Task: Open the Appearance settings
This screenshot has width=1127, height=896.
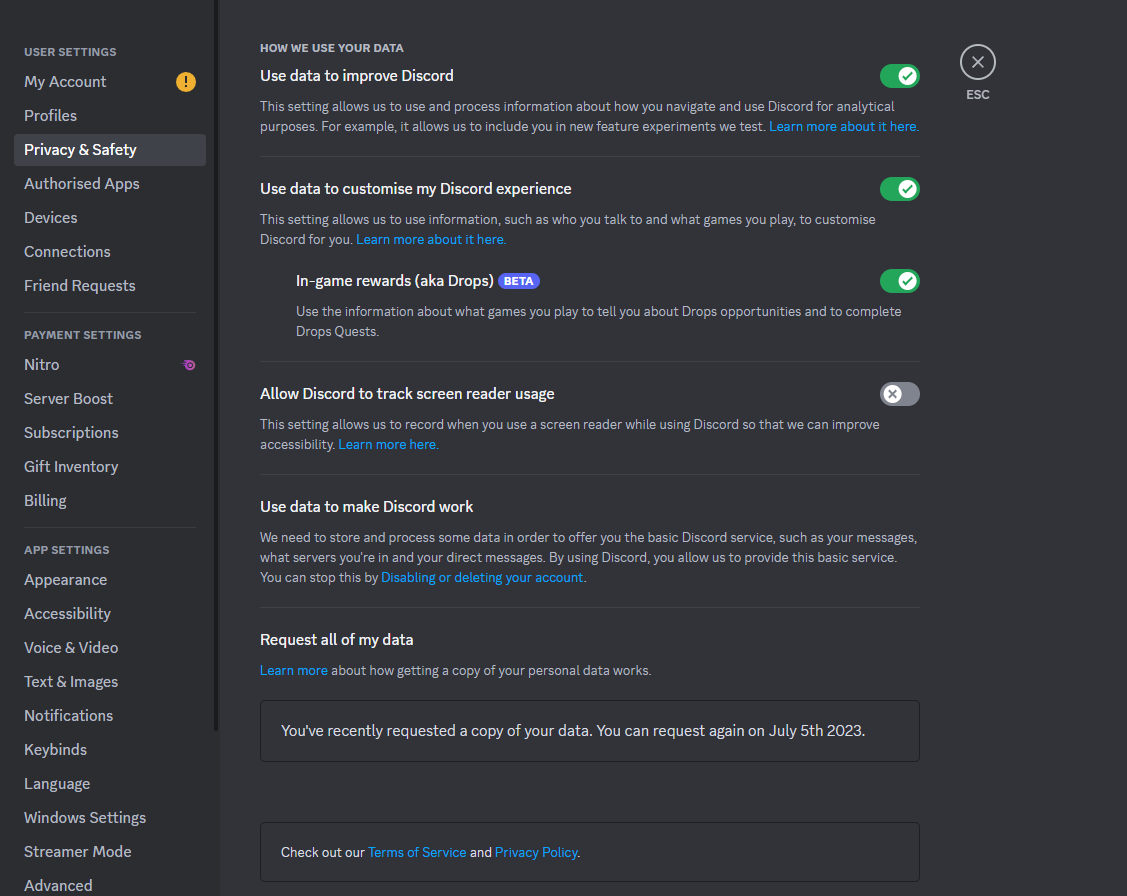Action: click(x=66, y=580)
